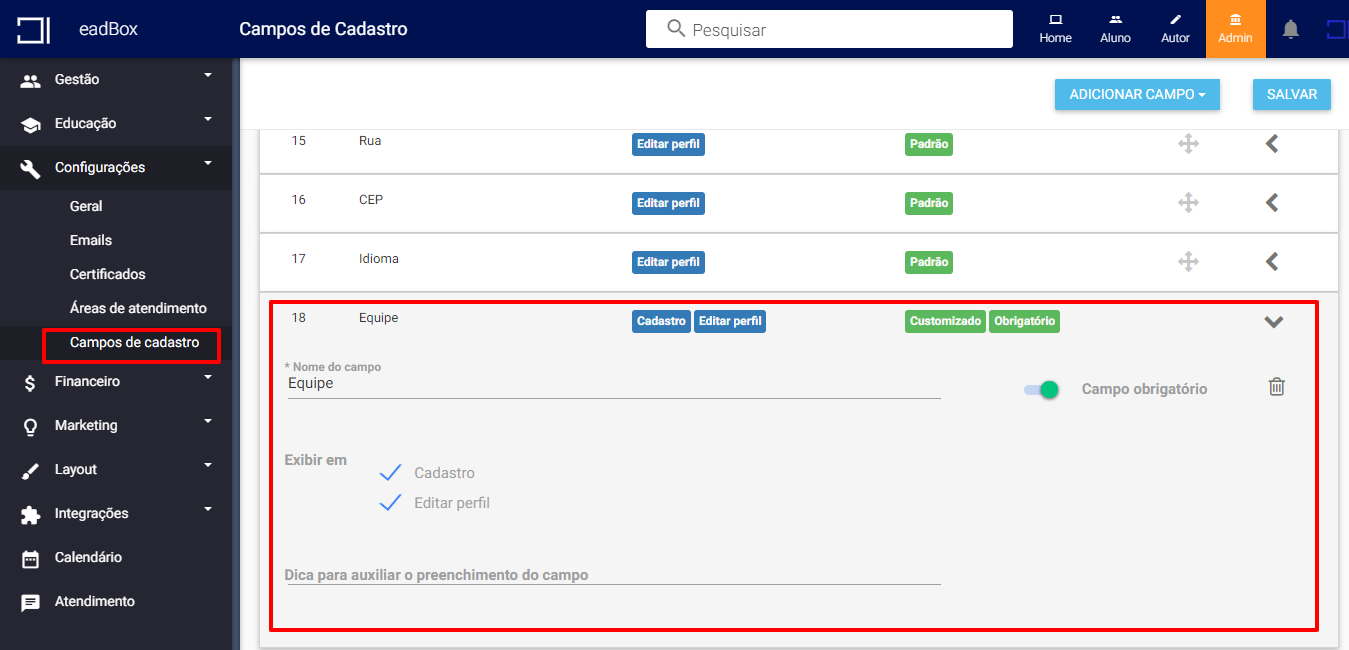
Task: Click Editar perfil tag on Rua row
Action: click(668, 144)
